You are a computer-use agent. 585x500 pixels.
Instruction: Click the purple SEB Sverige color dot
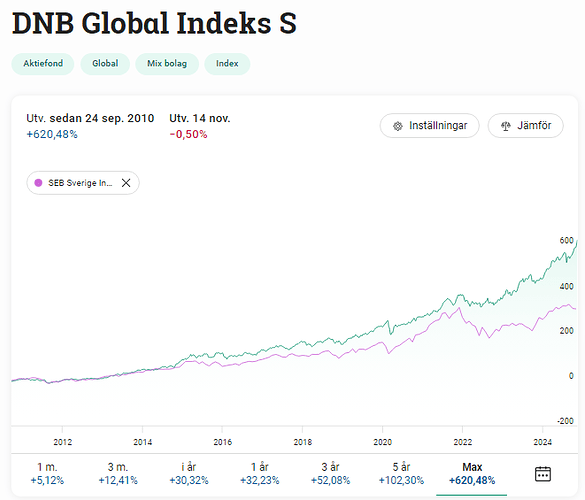(38, 183)
